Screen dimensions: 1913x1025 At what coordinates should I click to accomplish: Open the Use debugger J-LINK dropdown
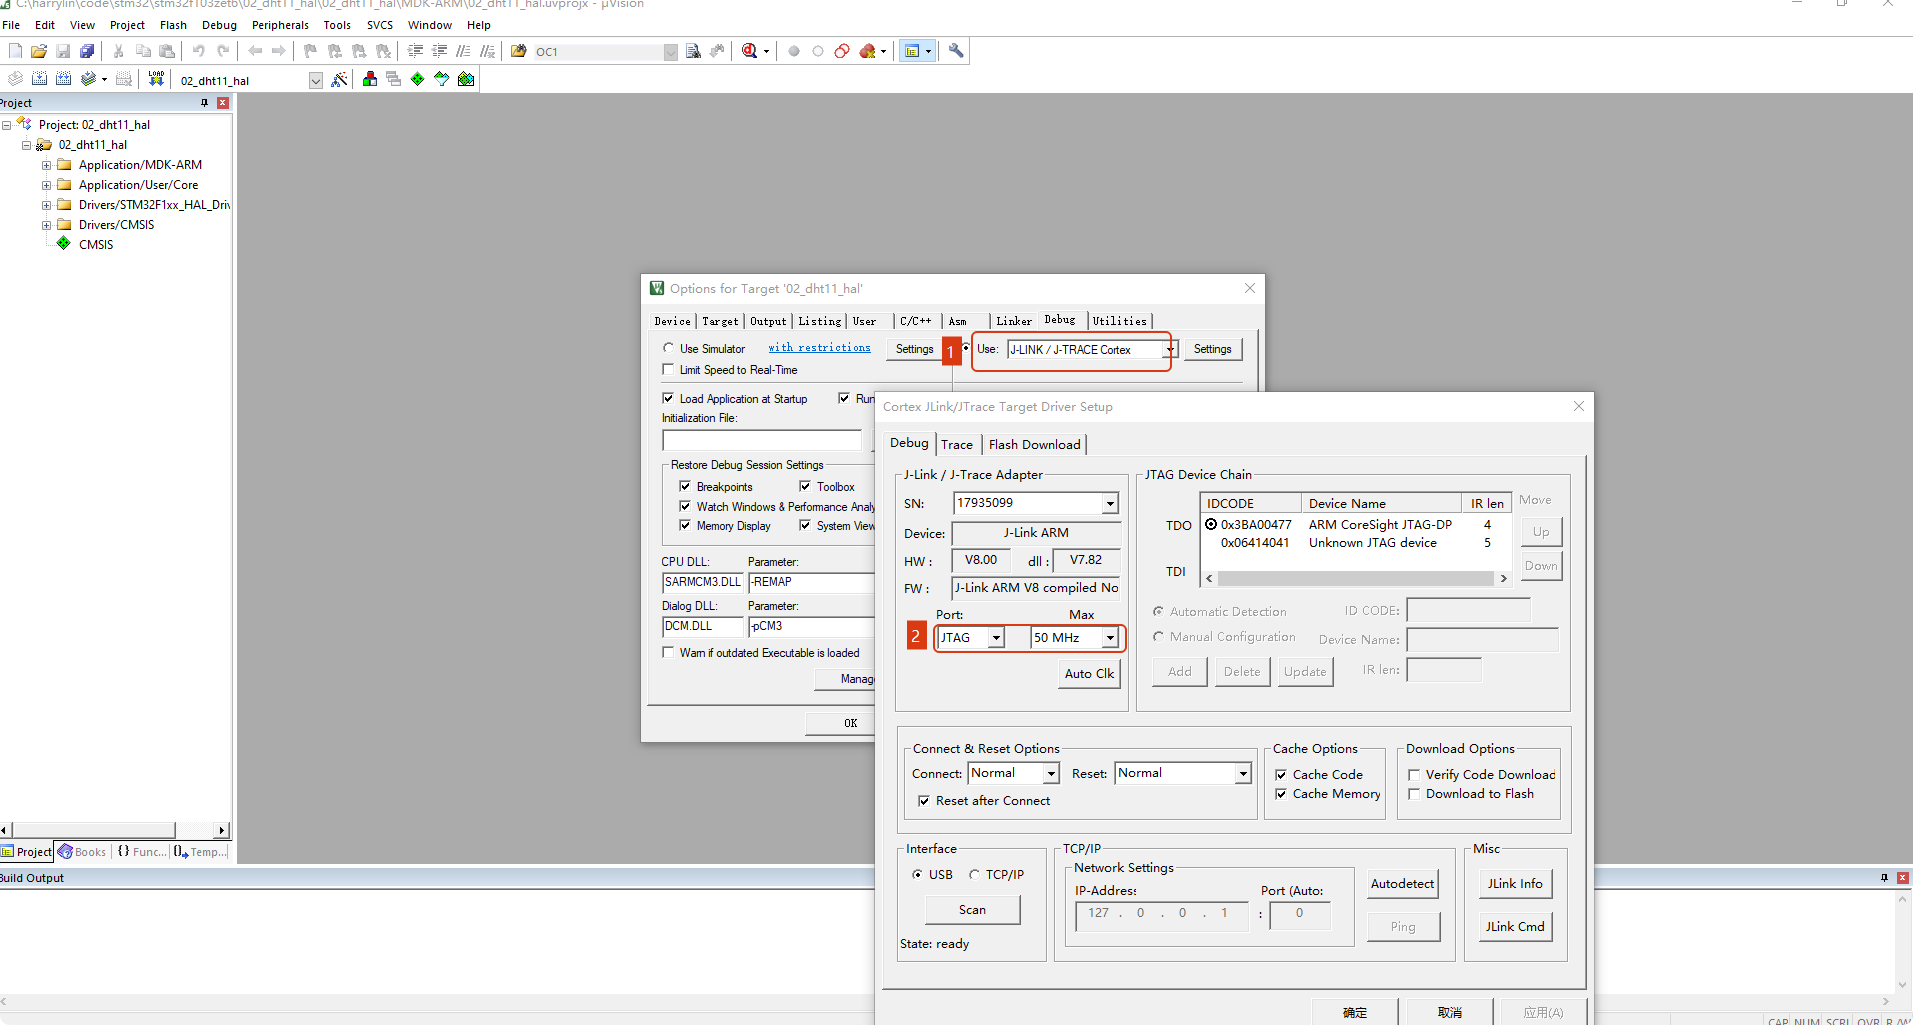click(x=1170, y=349)
